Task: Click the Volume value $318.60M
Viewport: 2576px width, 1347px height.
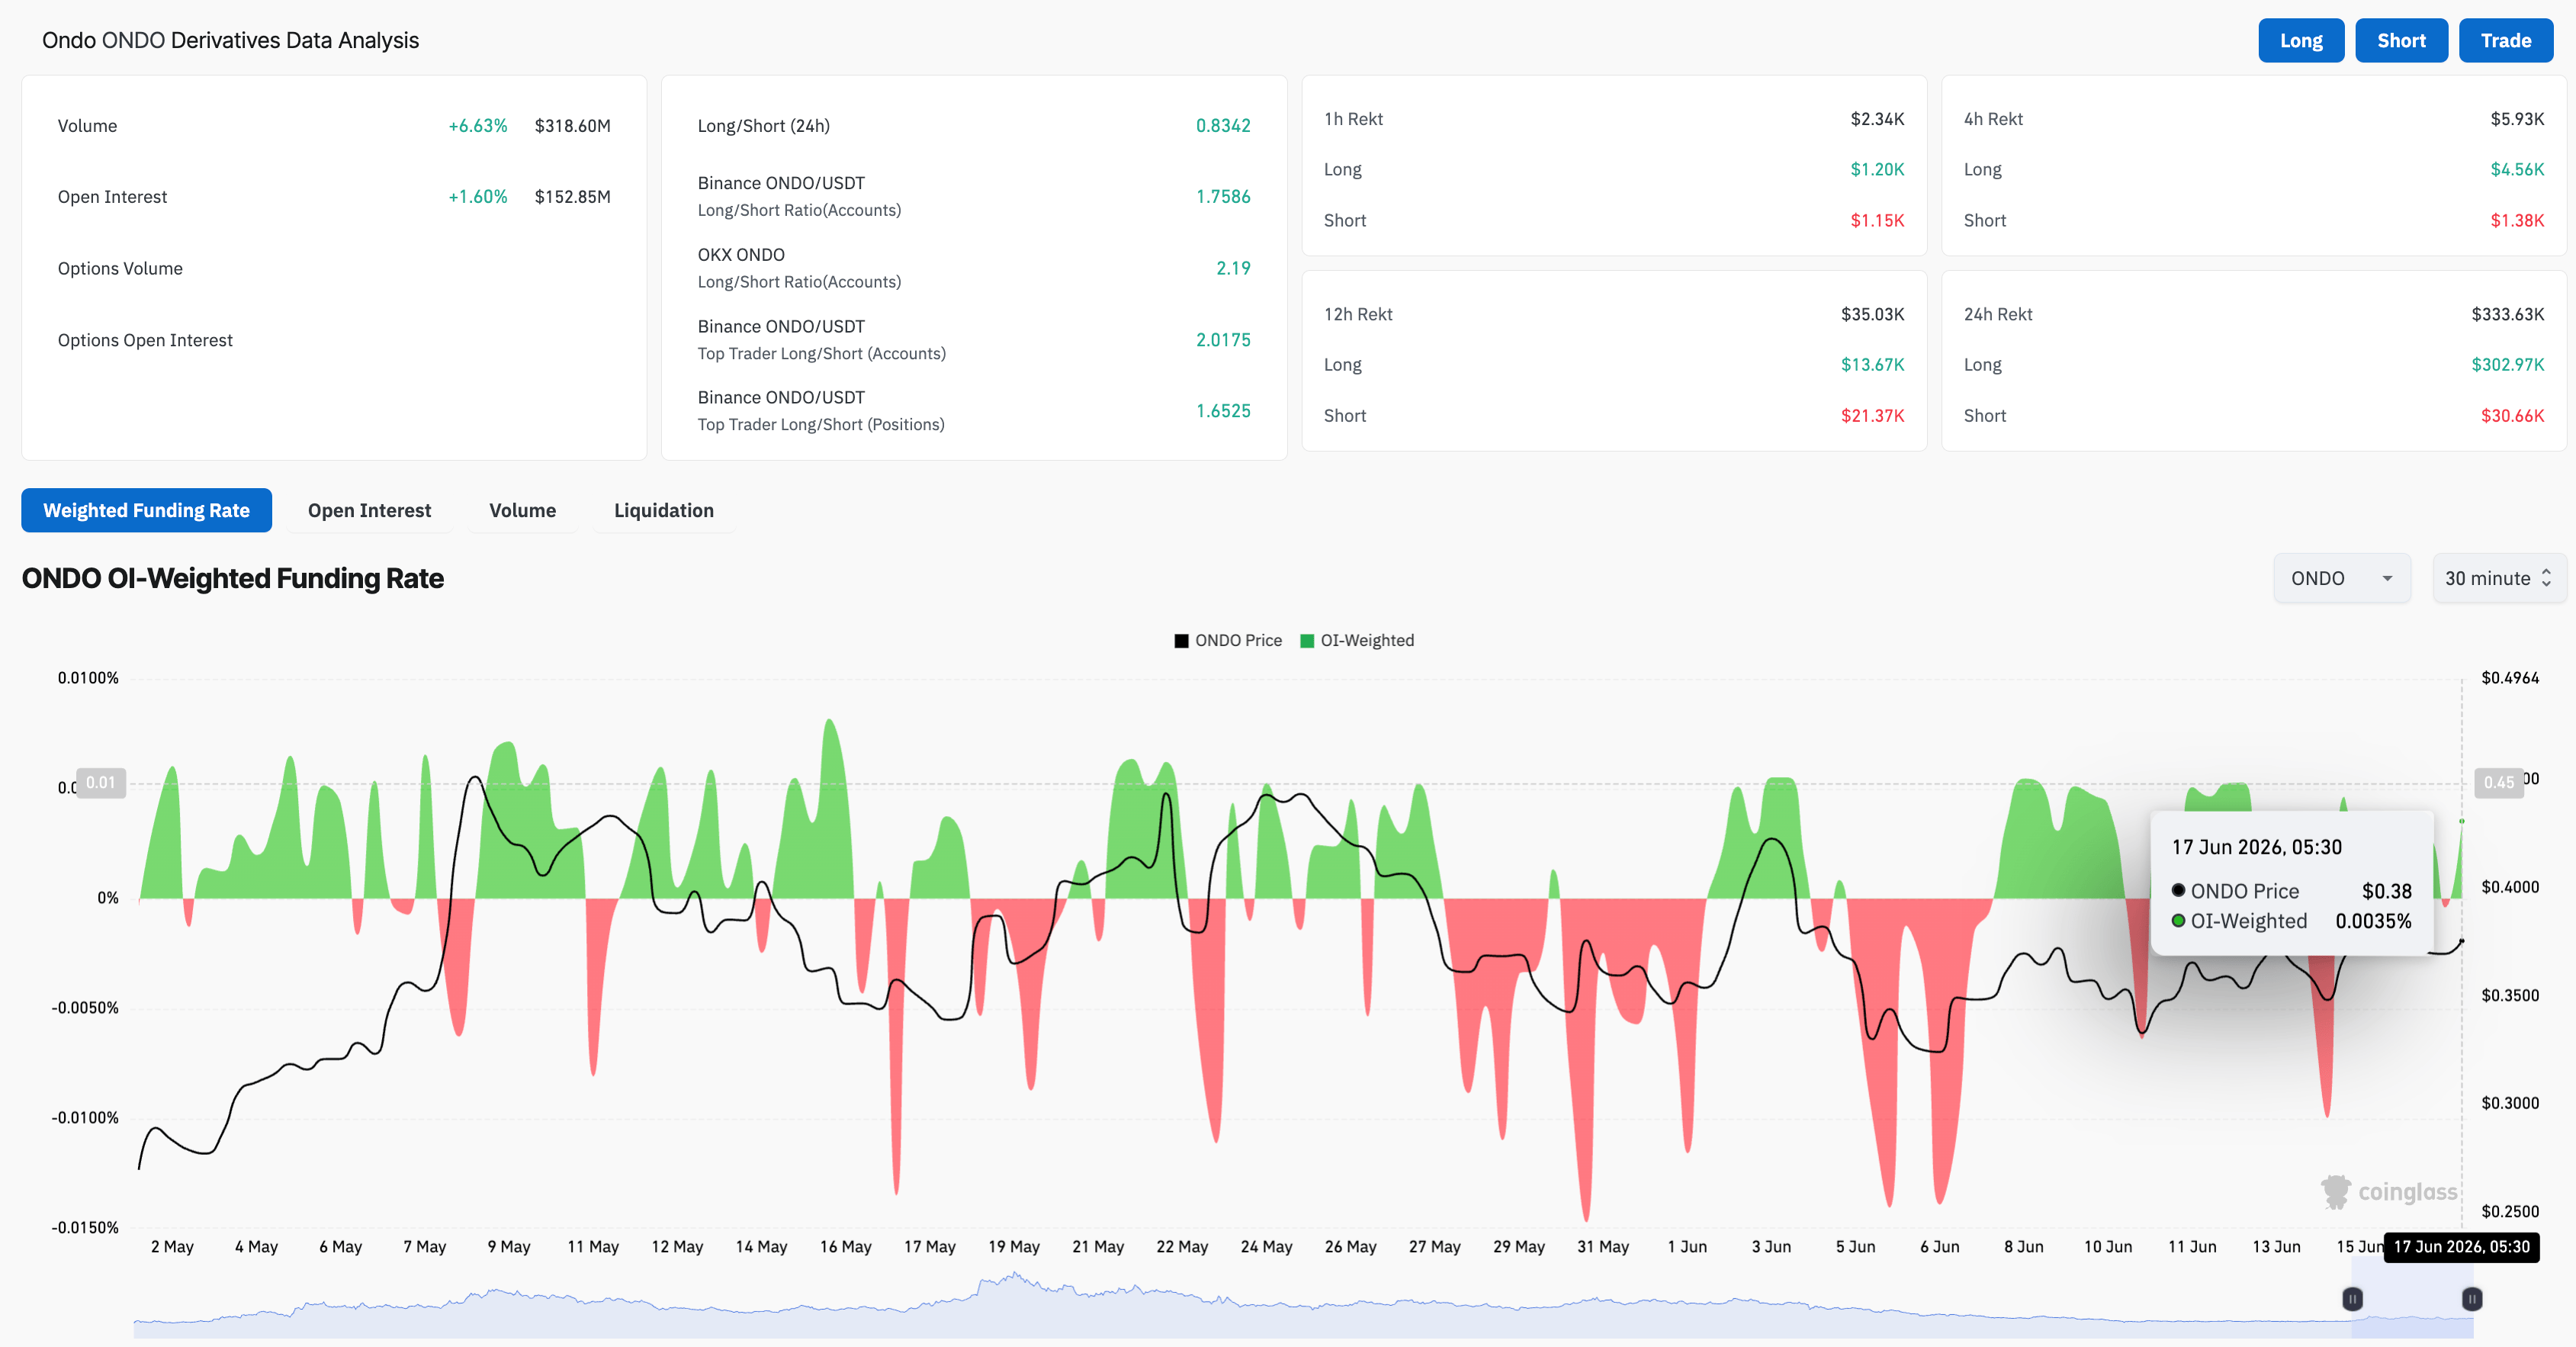Action: point(572,126)
